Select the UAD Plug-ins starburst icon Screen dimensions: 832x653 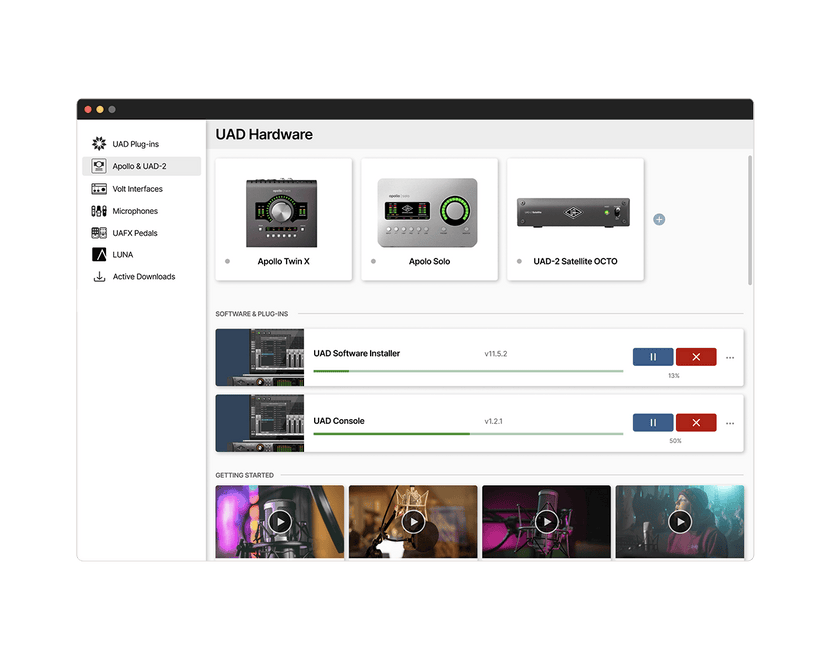click(x=98, y=143)
